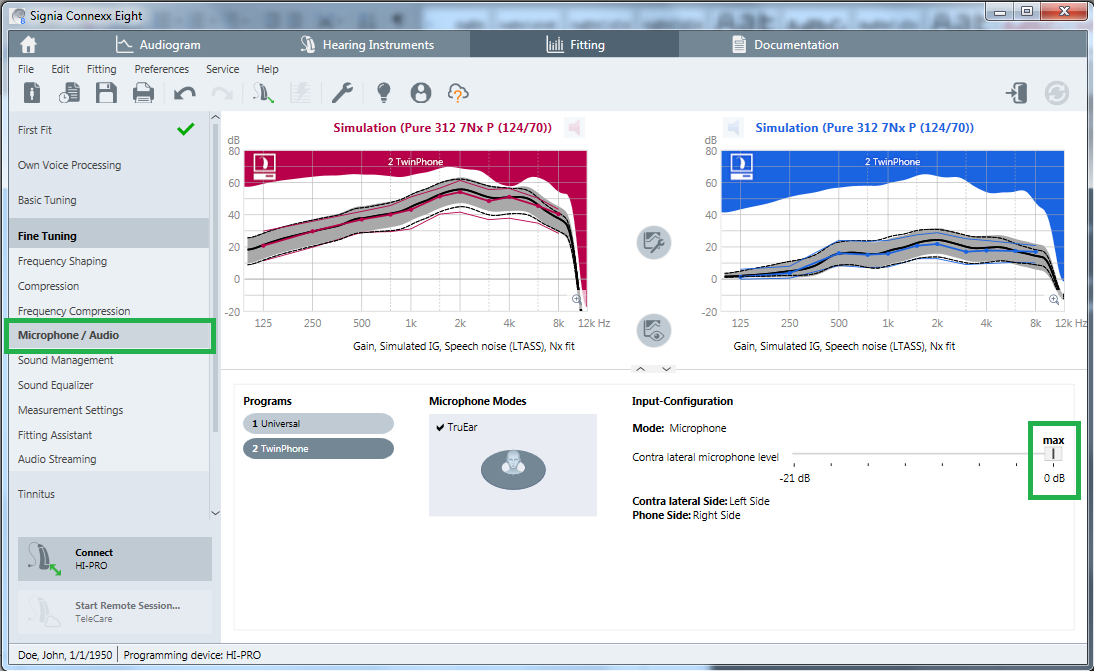The image size is (1094, 671).
Task: Click Start Remote Session TeleCare button
Action: [x=114, y=612]
